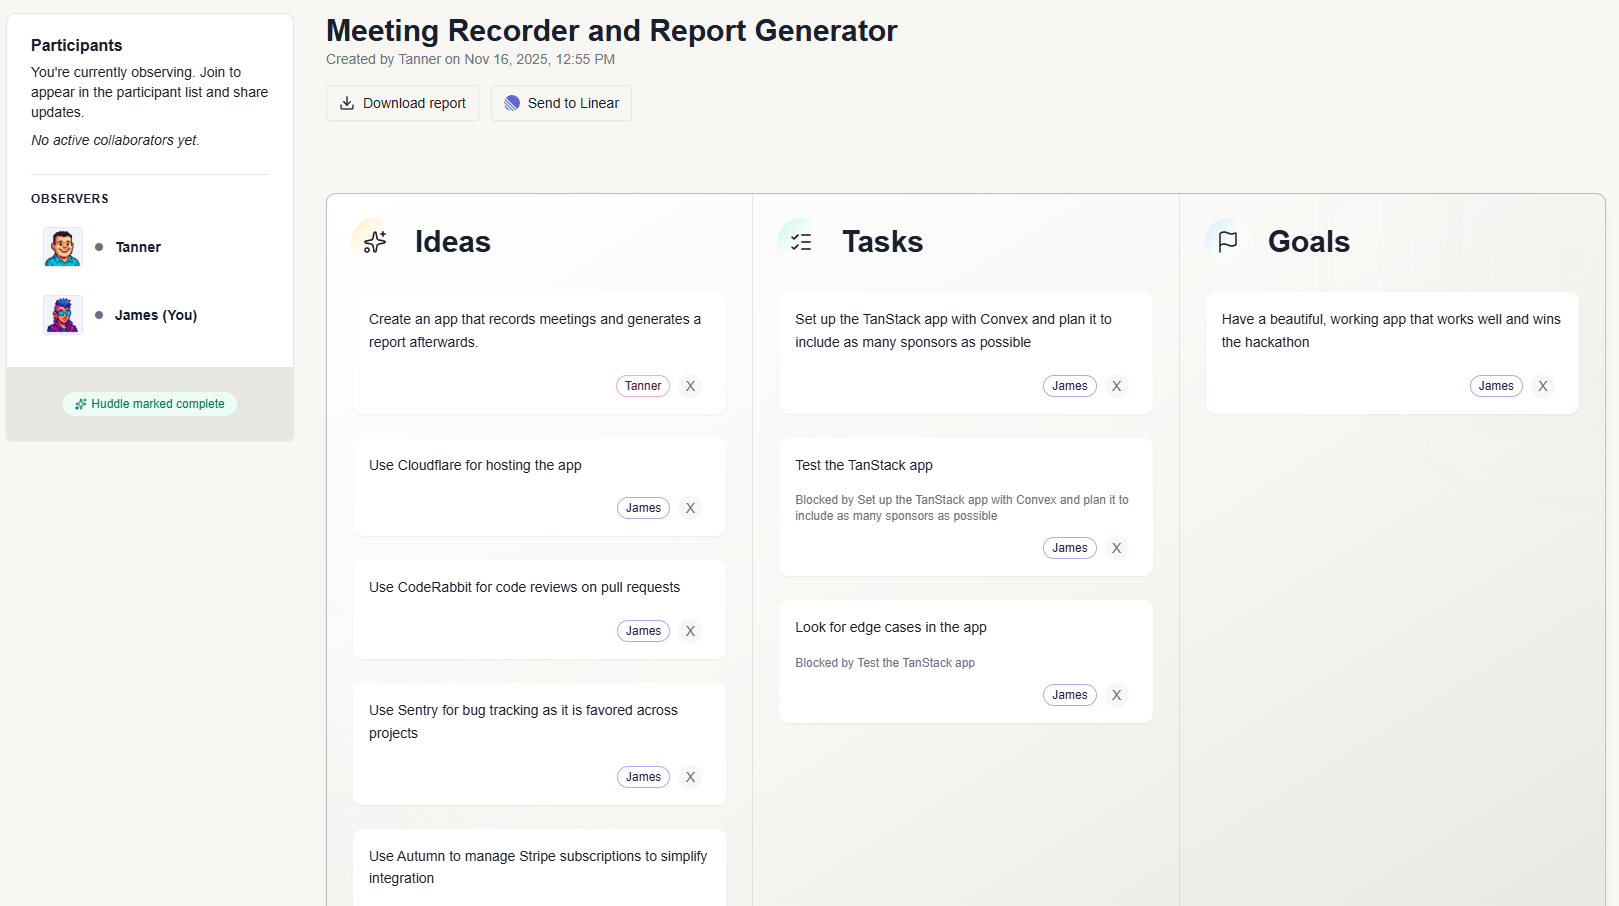The image size is (1619, 906).
Task: Click the Huddle marked complete badge
Action: [x=150, y=404]
